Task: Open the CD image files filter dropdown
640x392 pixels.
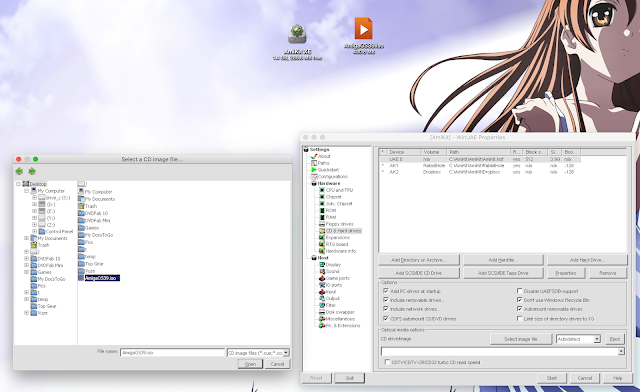Action: [x=286, y=352]
